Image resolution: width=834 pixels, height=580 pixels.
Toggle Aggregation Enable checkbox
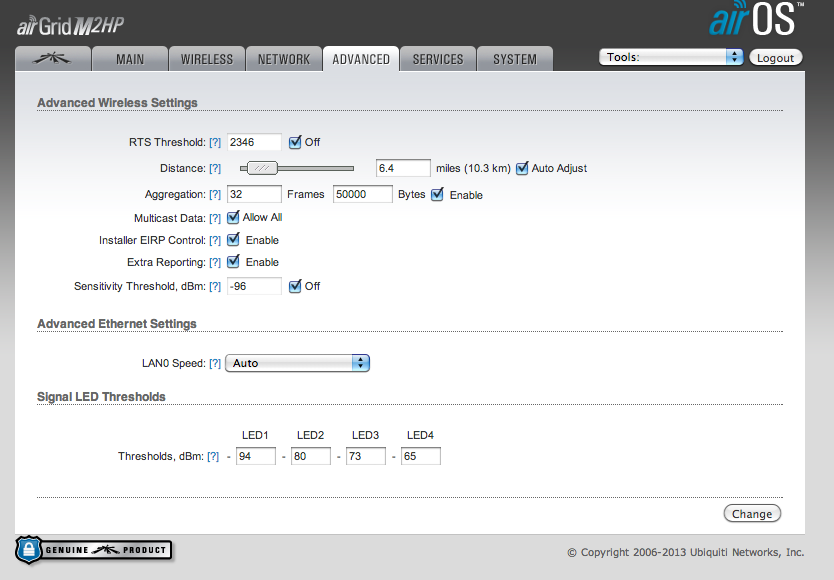(437, 194)
